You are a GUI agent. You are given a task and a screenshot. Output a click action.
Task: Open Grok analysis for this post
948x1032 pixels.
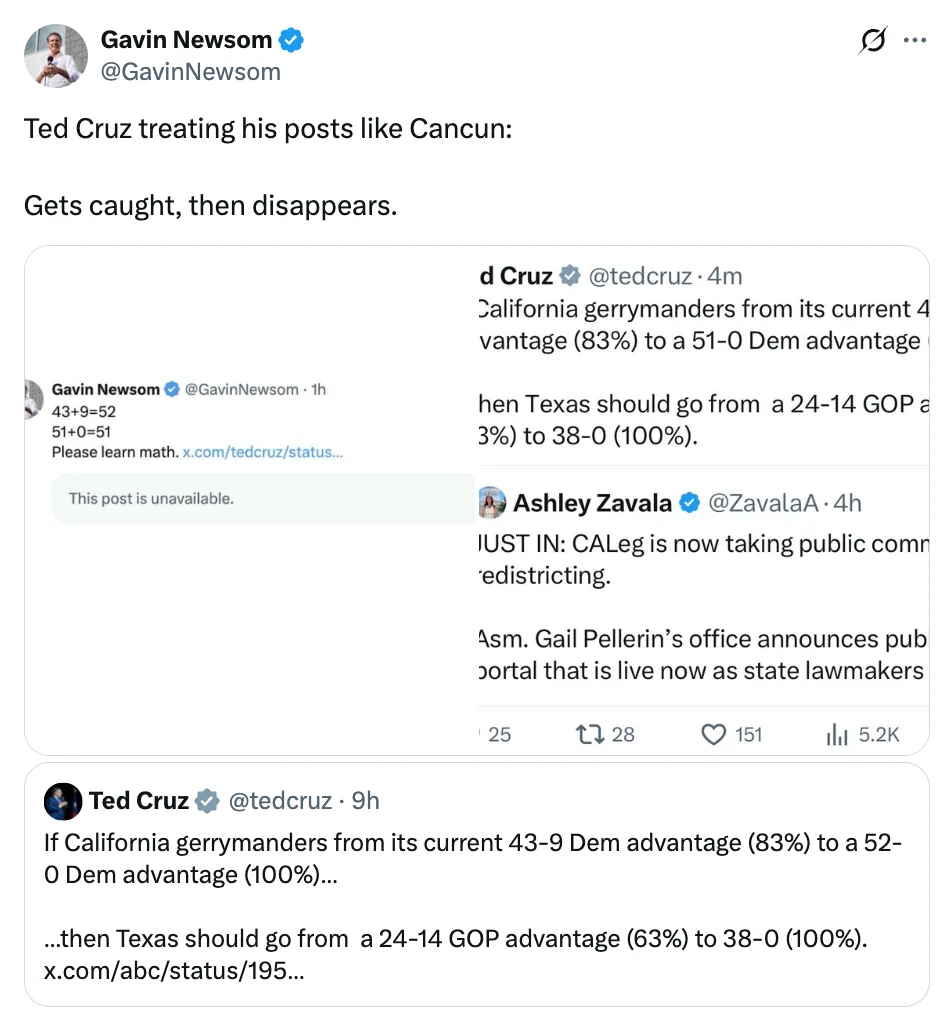point(871,40)
